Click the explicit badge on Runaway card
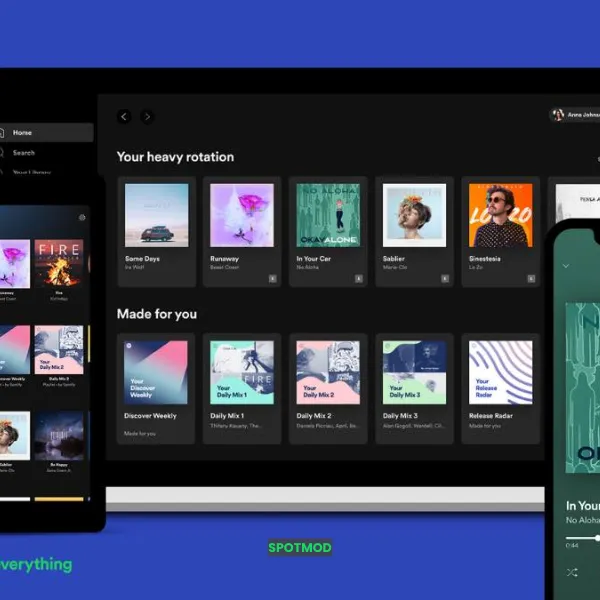This screenshot has height=600, width=600. [x=272, y=279]
